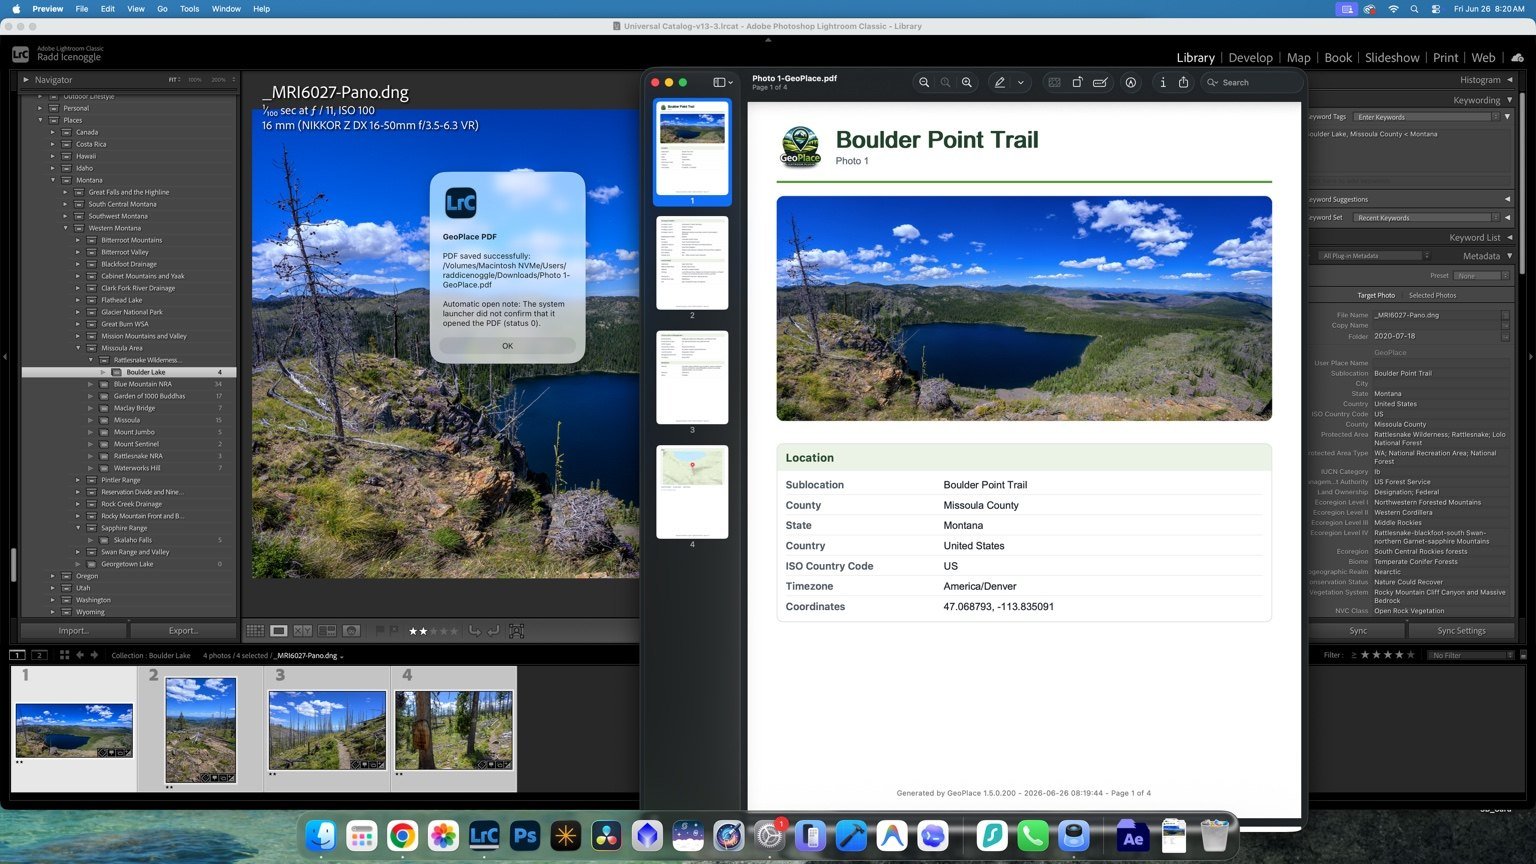1536x864 pixels.
Task: Open the Keyword Set Recent Keywords dropdown
Action: coord(1427,217)
